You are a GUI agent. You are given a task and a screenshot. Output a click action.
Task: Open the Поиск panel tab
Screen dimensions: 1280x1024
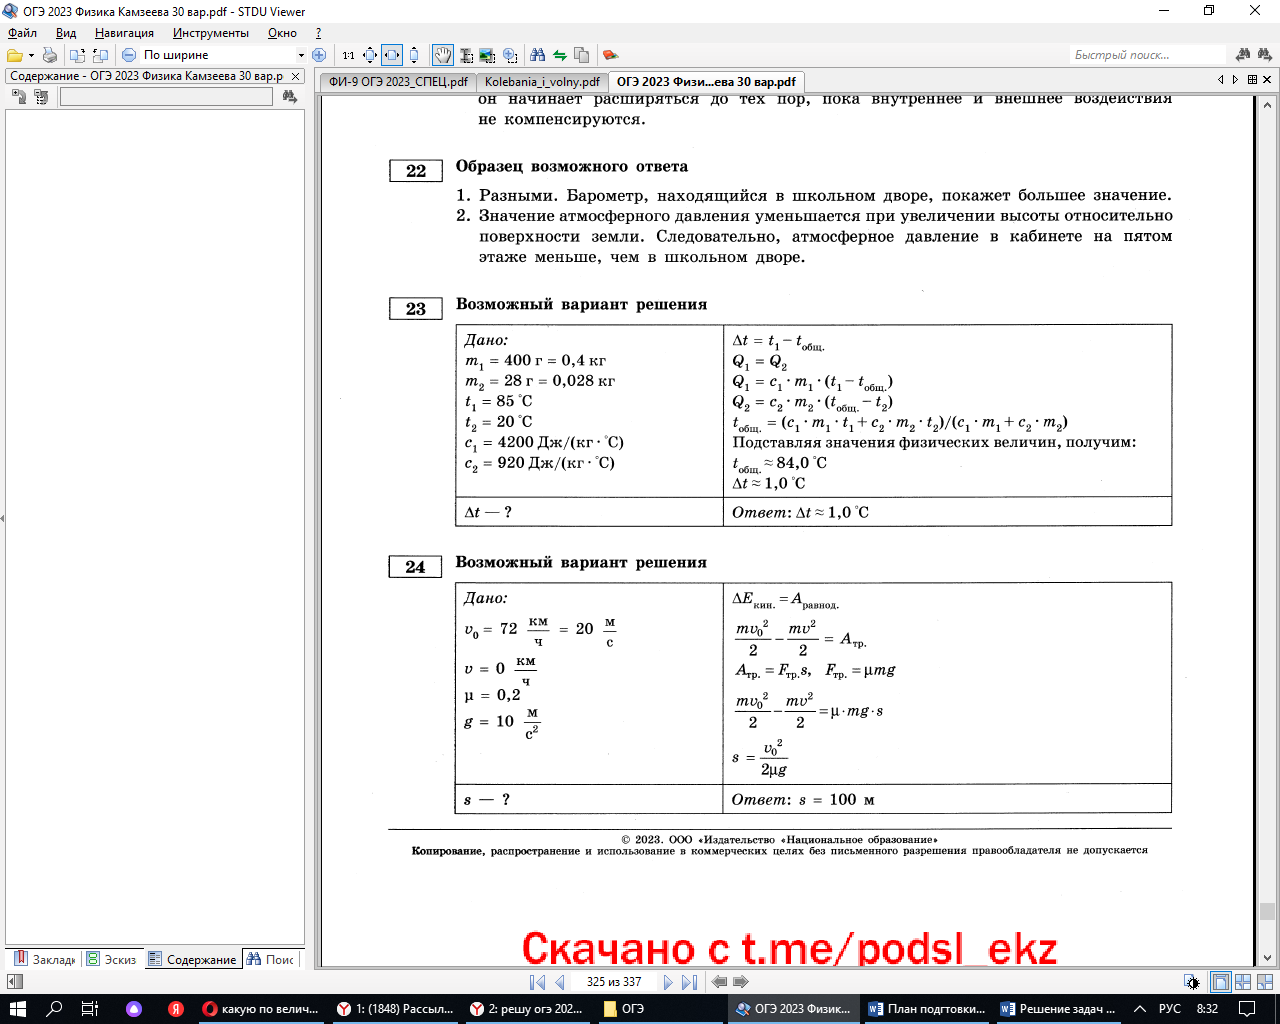pos(271,959)
